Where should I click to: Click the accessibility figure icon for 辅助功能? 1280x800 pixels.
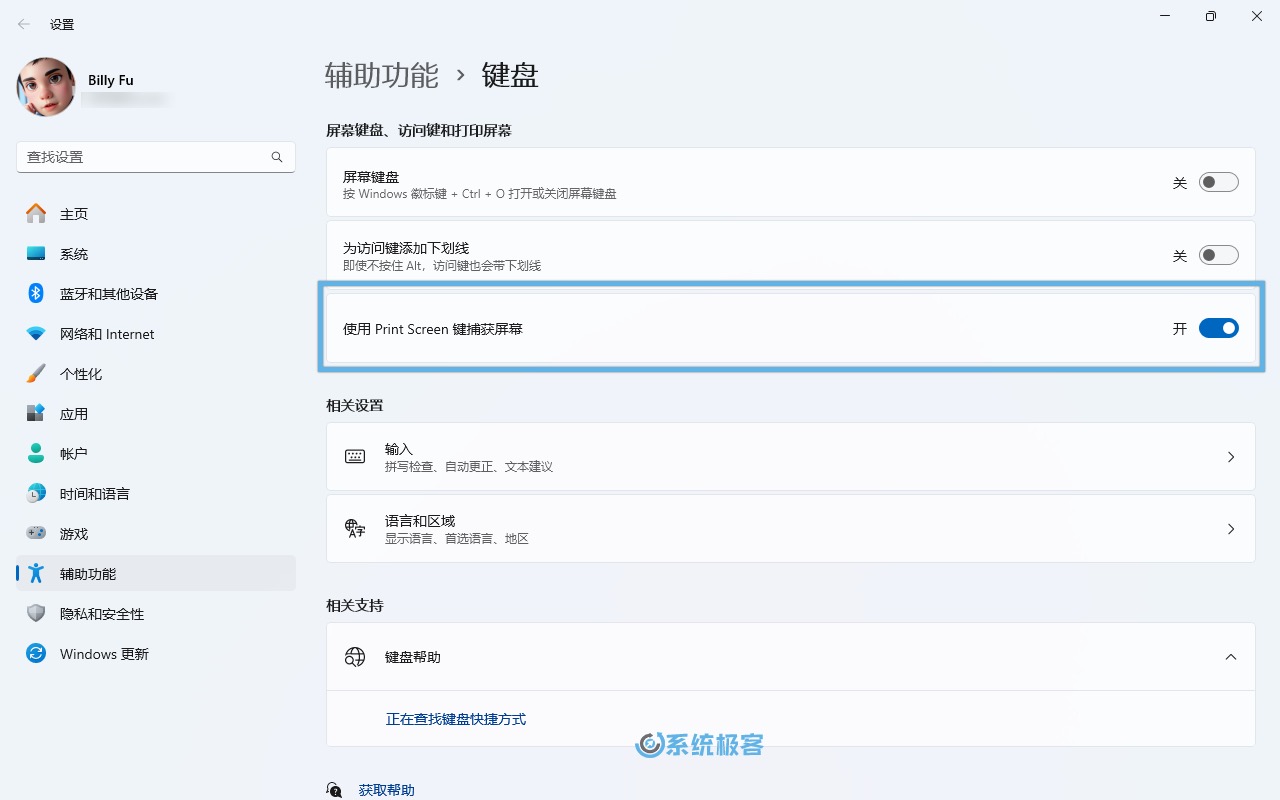[36, 574]
